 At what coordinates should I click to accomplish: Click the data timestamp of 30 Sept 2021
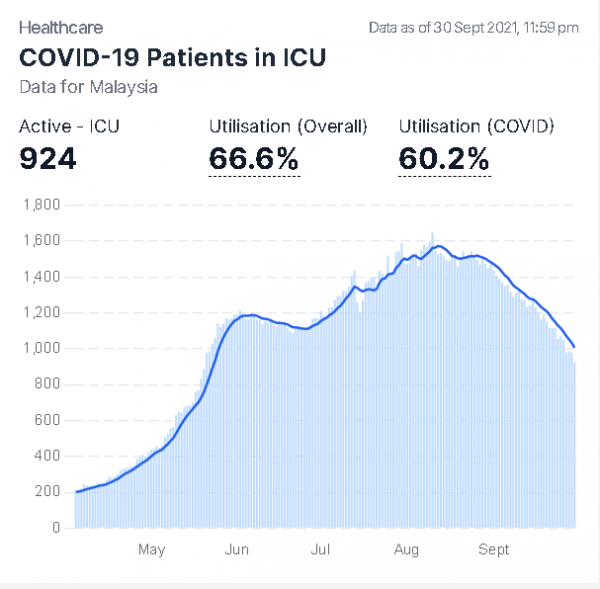(x=473, y=29)
